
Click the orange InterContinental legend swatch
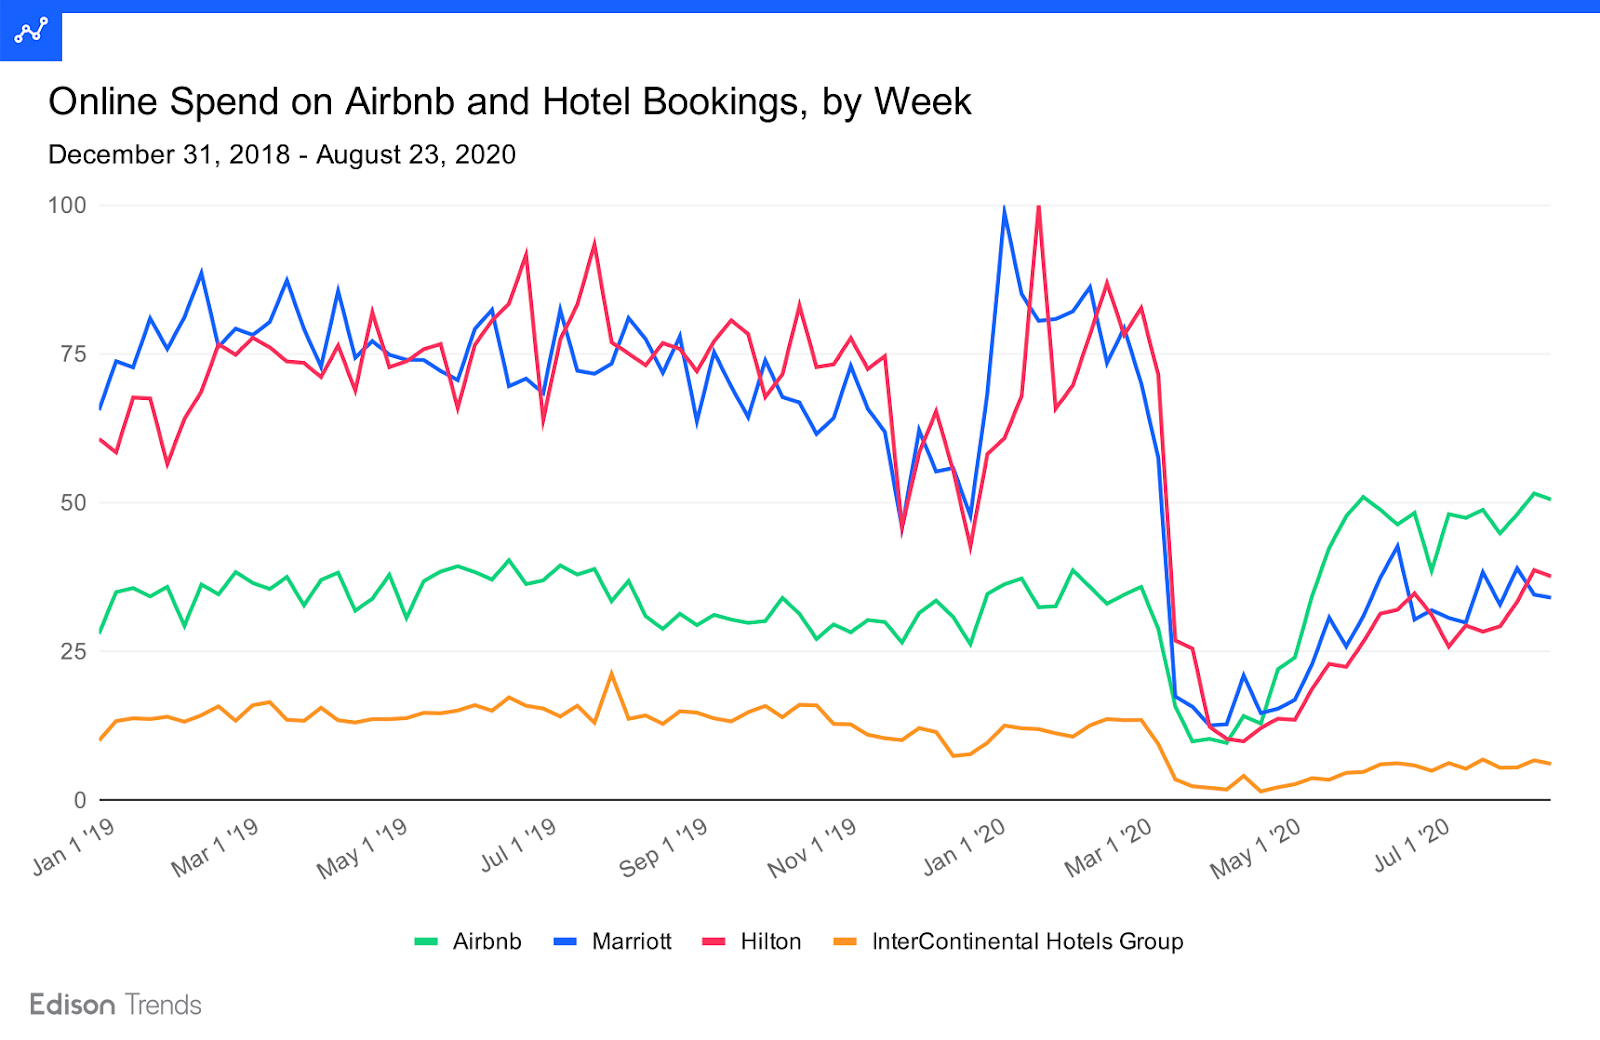(x=845, y=942)
